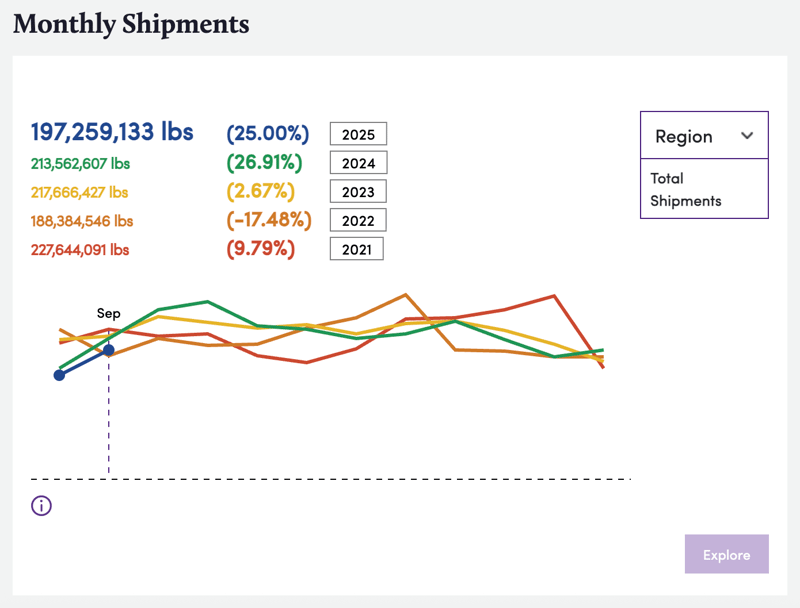Image resolution: width=800 pixels, height=608 pixels.
Task: Toggle the 2022 year box
Action: tap(358, 220)
